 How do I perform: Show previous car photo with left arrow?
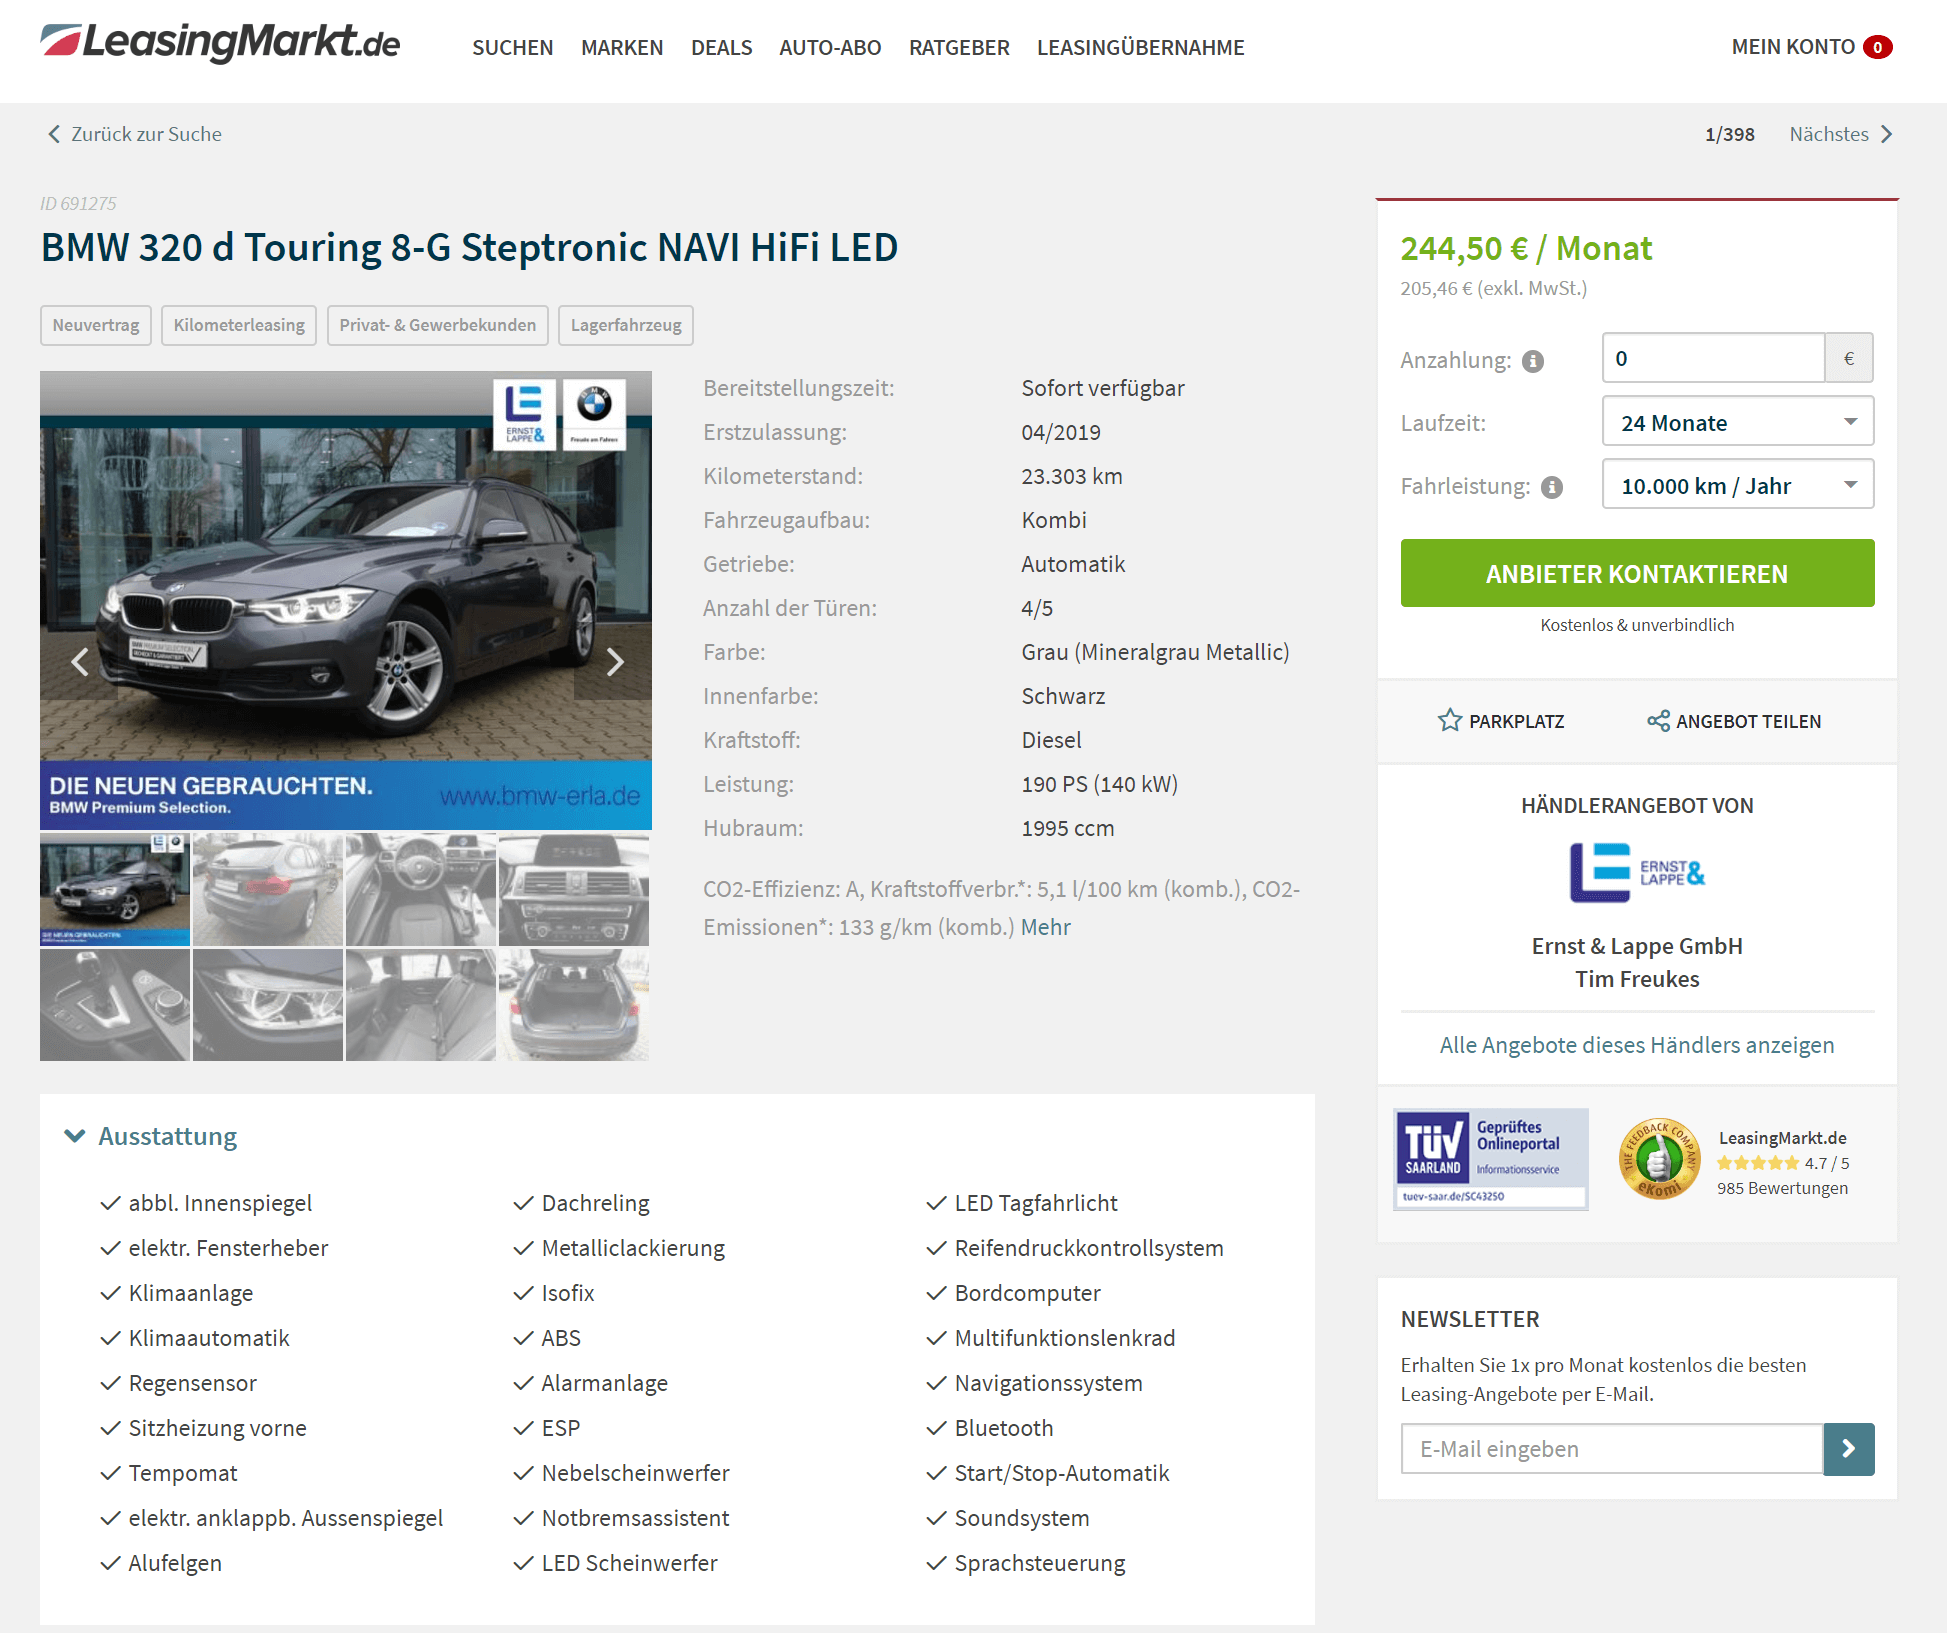pos(80,661)
